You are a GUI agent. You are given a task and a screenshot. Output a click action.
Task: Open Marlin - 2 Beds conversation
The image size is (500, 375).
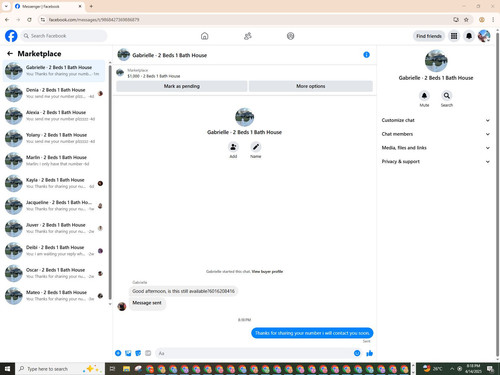[54, 161]
